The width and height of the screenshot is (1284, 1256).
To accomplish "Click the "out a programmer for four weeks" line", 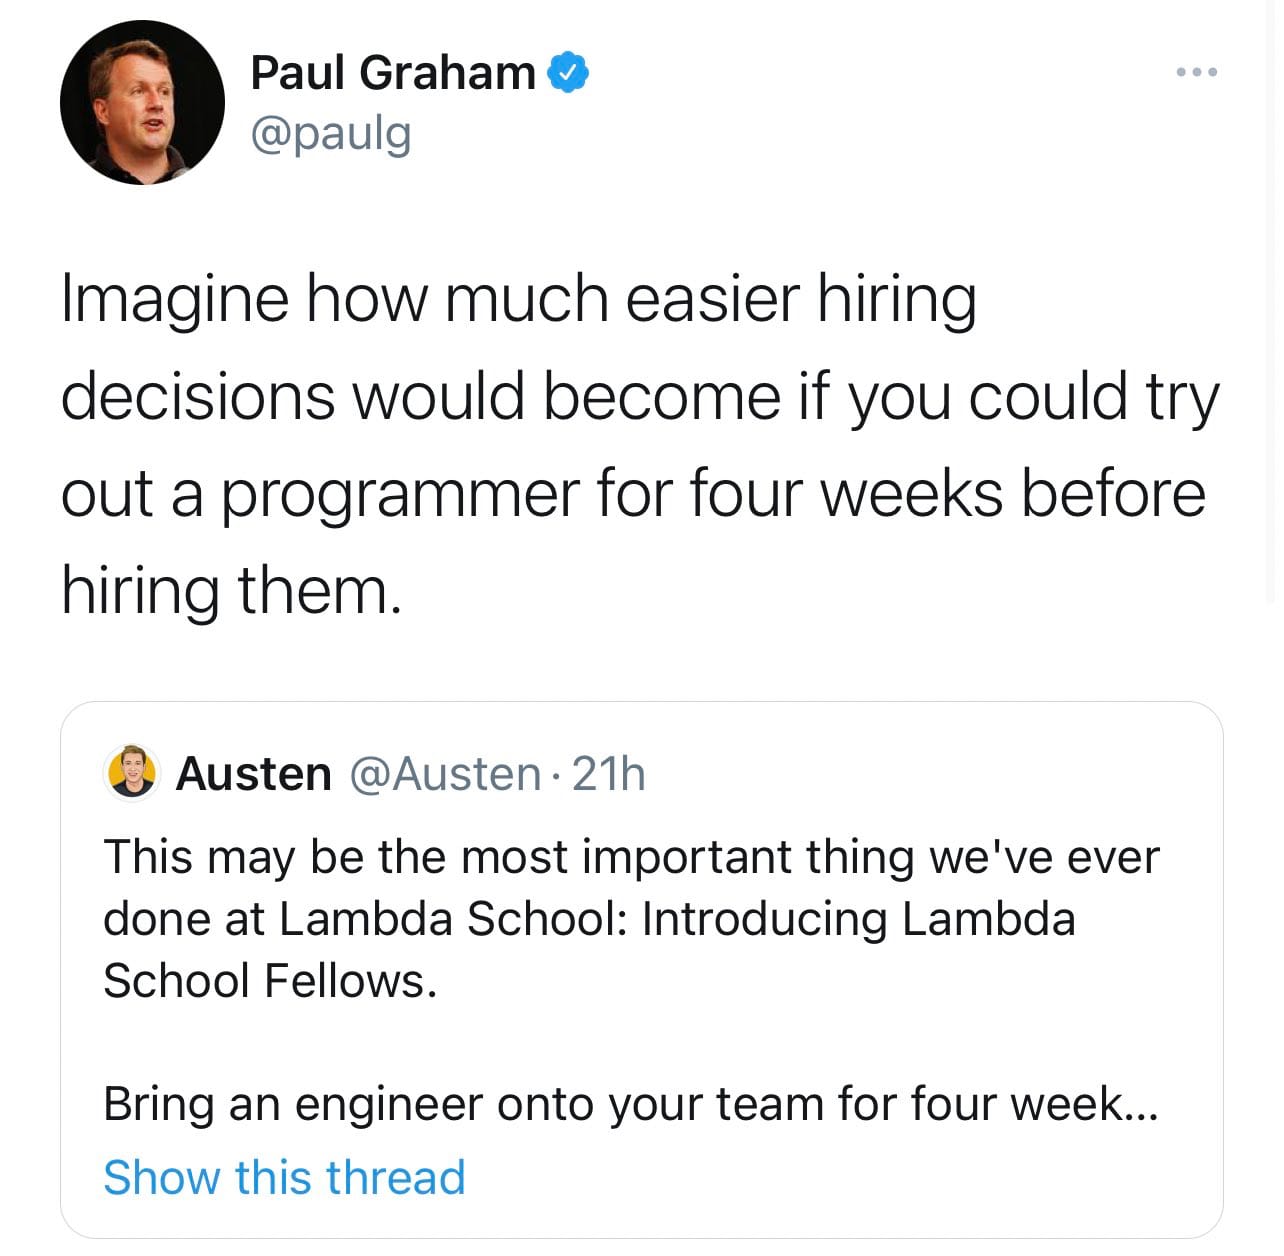I will tap(633, 493).
